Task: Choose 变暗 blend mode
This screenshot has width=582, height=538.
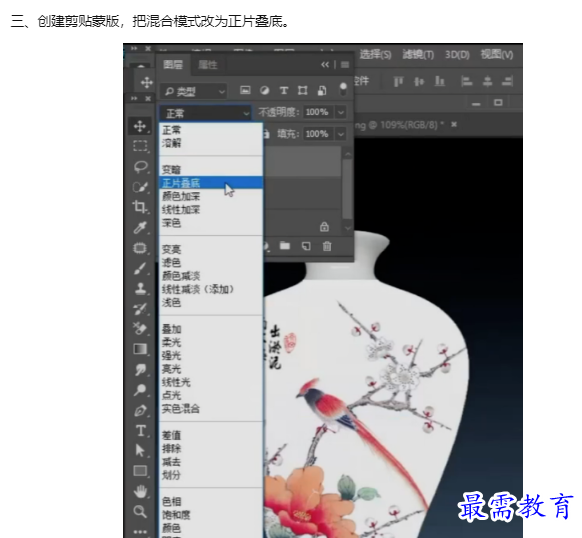Action: [211, 170]
